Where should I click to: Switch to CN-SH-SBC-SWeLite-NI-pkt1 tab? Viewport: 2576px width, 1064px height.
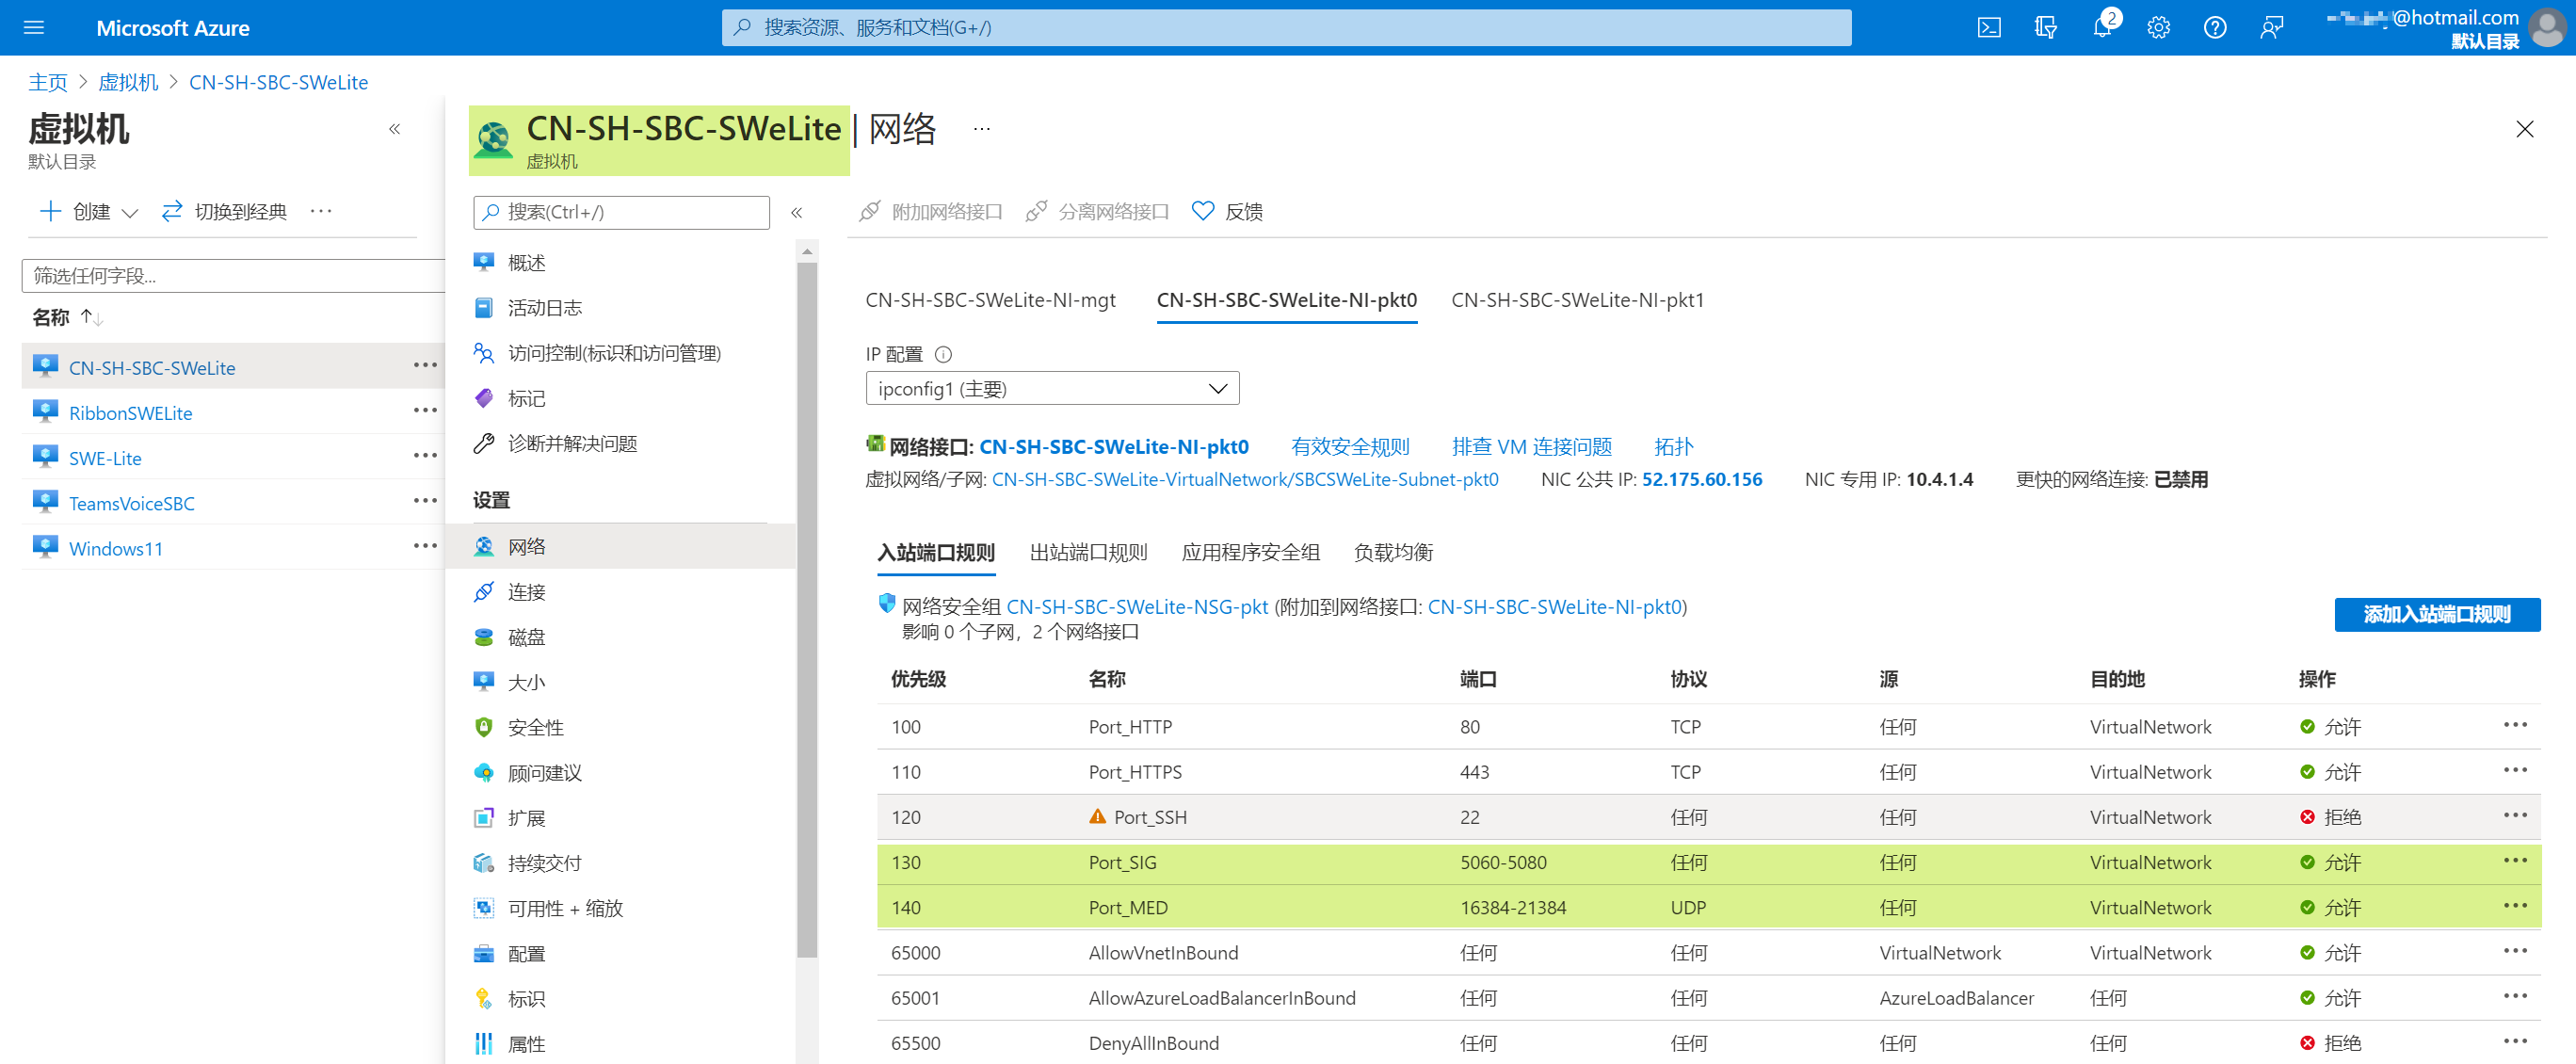point(1577,300)
